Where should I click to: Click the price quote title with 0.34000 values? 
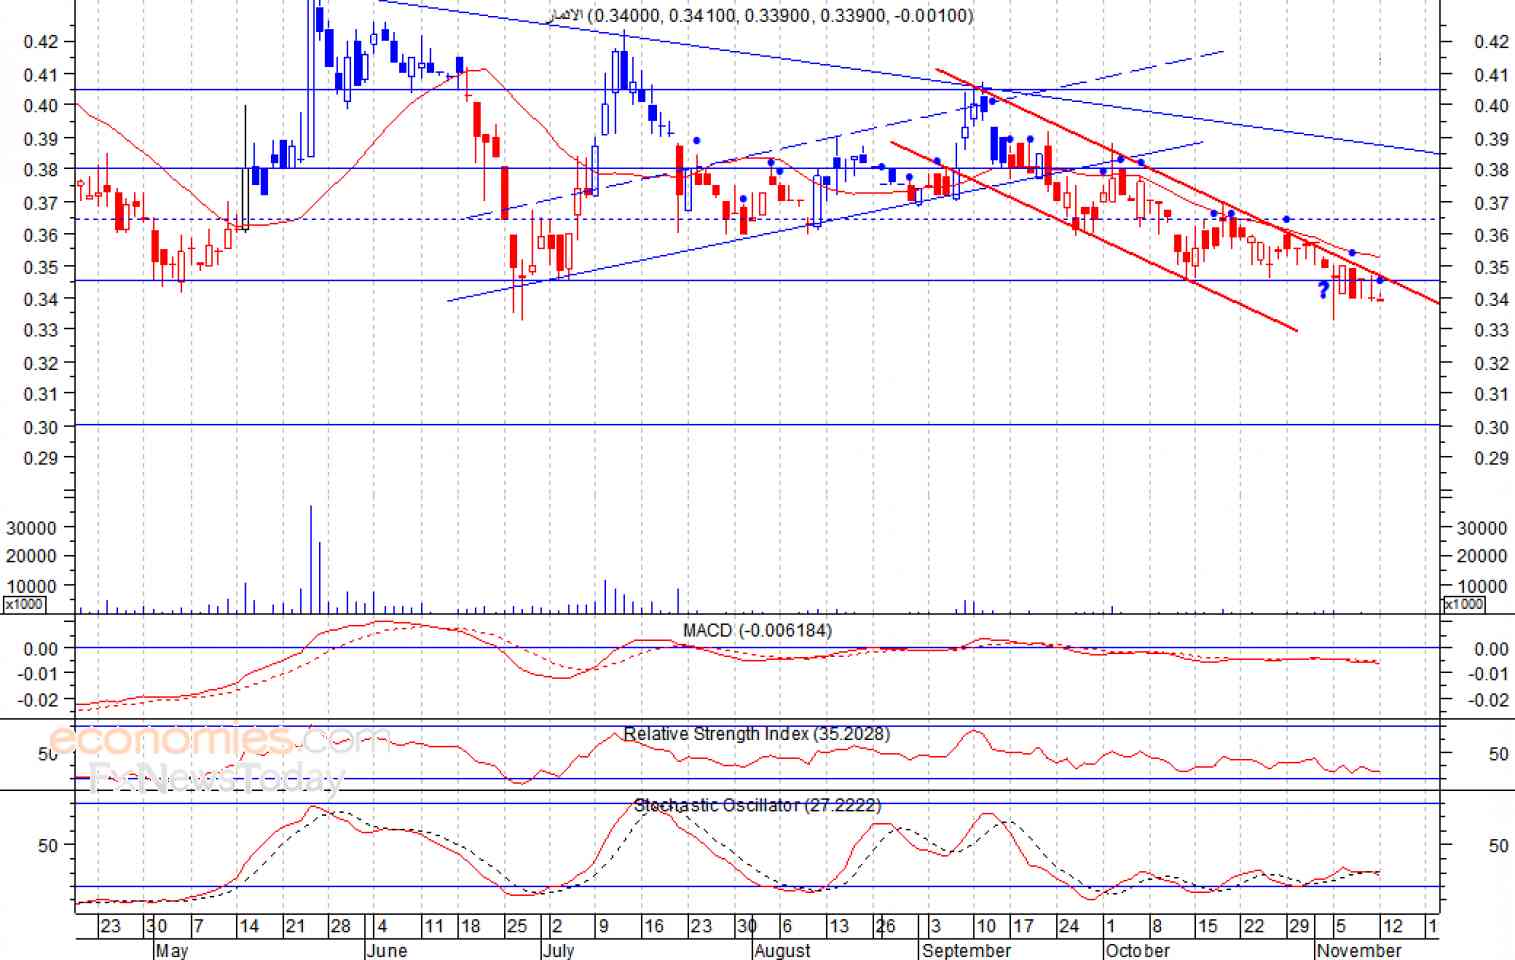click(762, 15)
